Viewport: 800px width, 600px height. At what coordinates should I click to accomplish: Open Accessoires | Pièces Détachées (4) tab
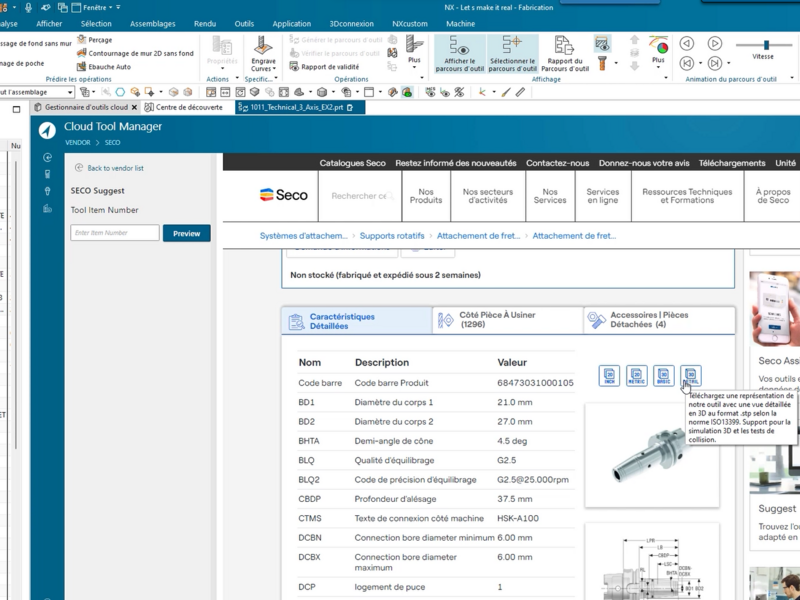pyautogui.click(x=659, y=320)
